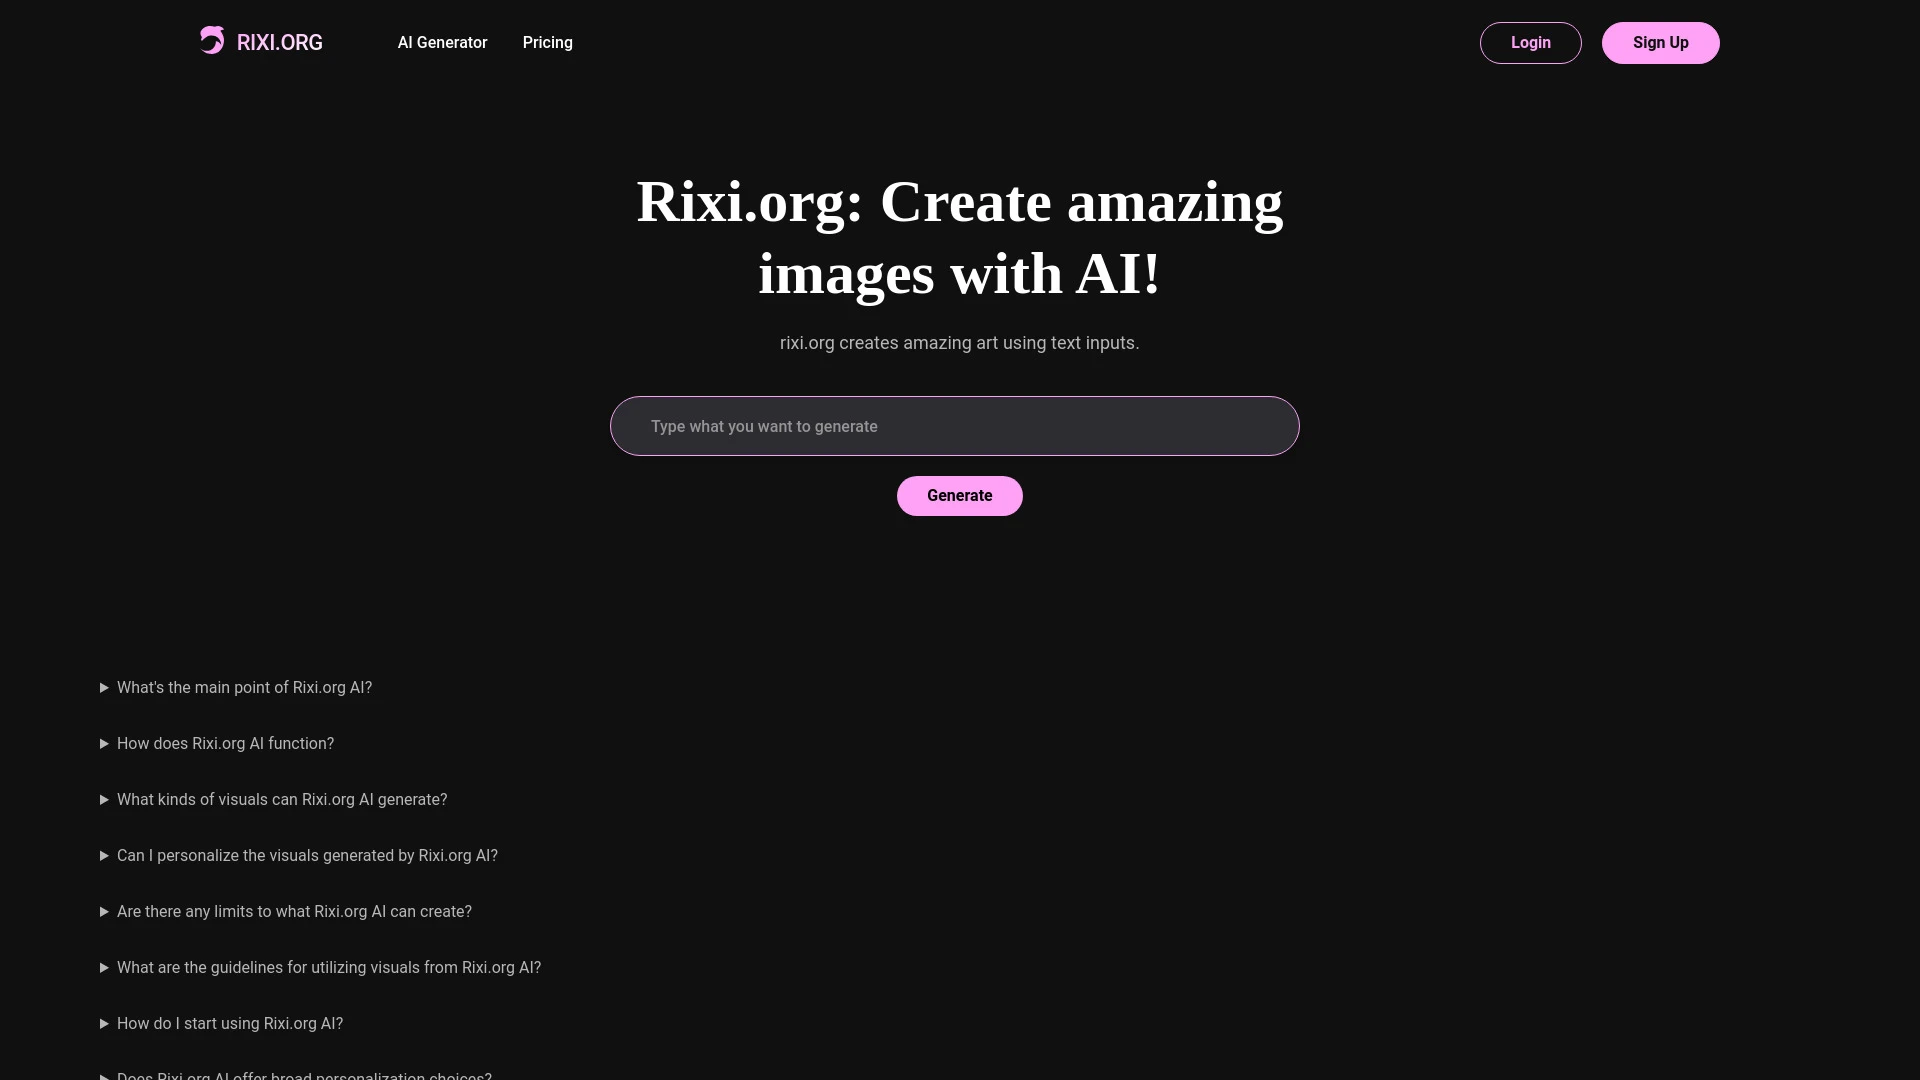
Task: Expand the How do I start using FAQ
Action: tap(103, 1023)
